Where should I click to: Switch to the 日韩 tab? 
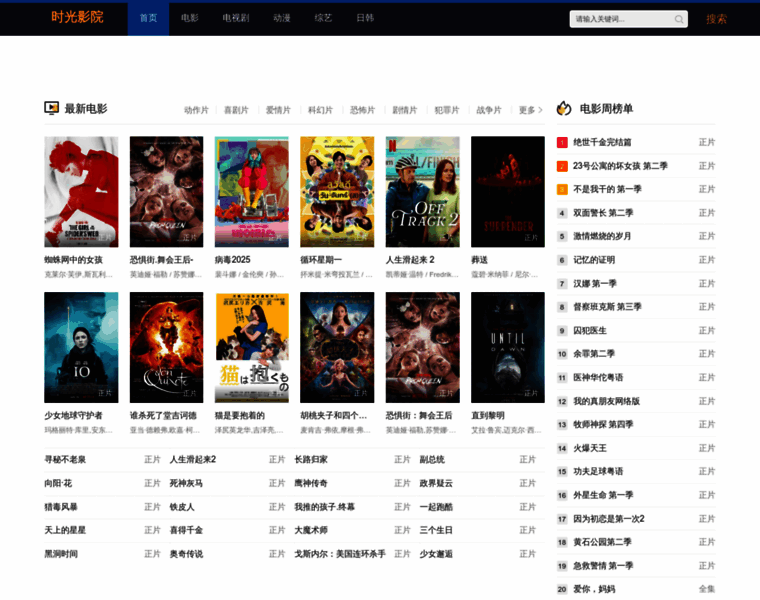click(365, 18)
